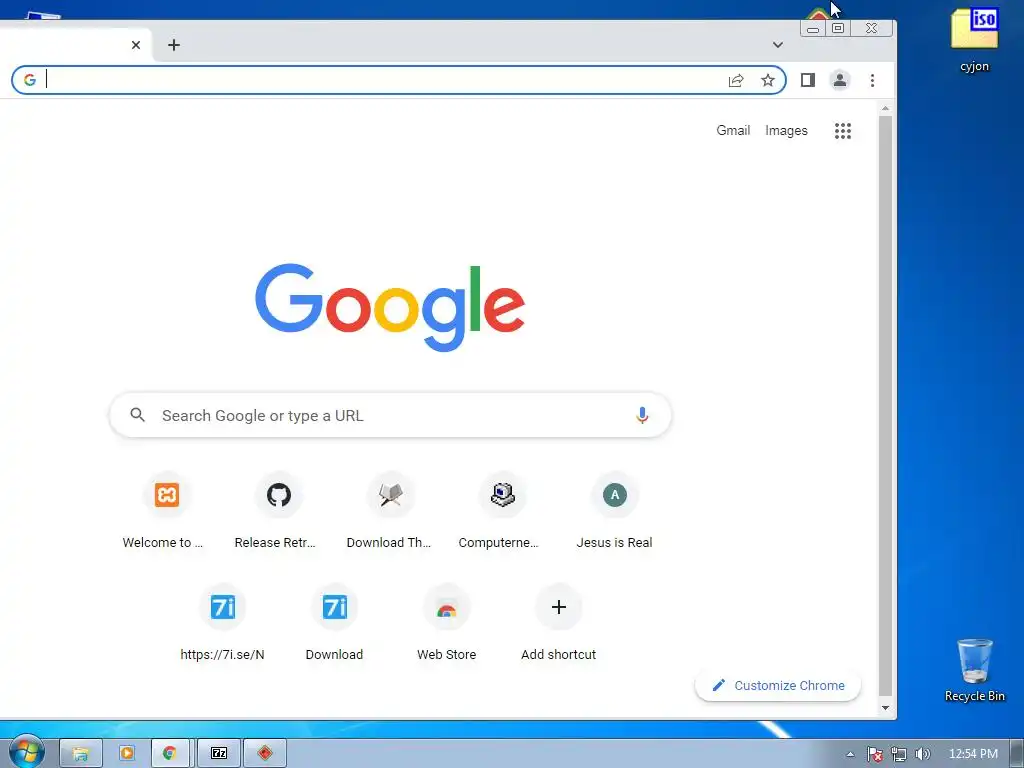Click the scrollbar down arrow
Screen dimensions: 1024x768
click(886, 708)
